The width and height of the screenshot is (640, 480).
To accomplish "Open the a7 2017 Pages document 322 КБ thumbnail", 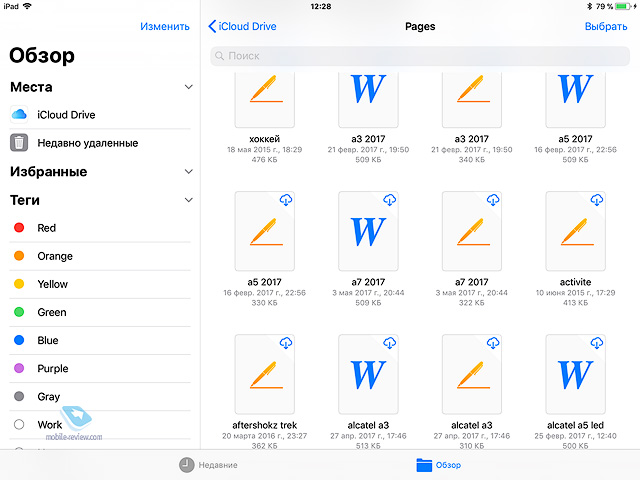I will (472, 231).
